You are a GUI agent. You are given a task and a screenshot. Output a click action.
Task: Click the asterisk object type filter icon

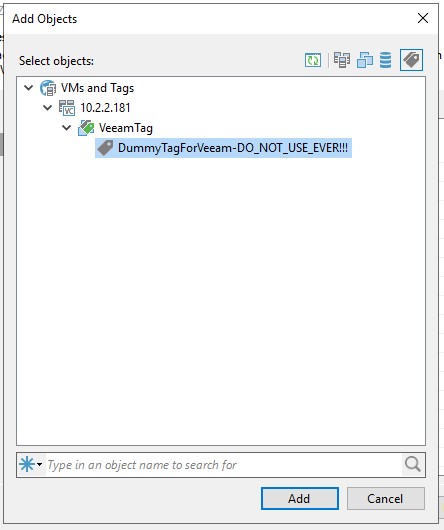(x=27, y=464)
